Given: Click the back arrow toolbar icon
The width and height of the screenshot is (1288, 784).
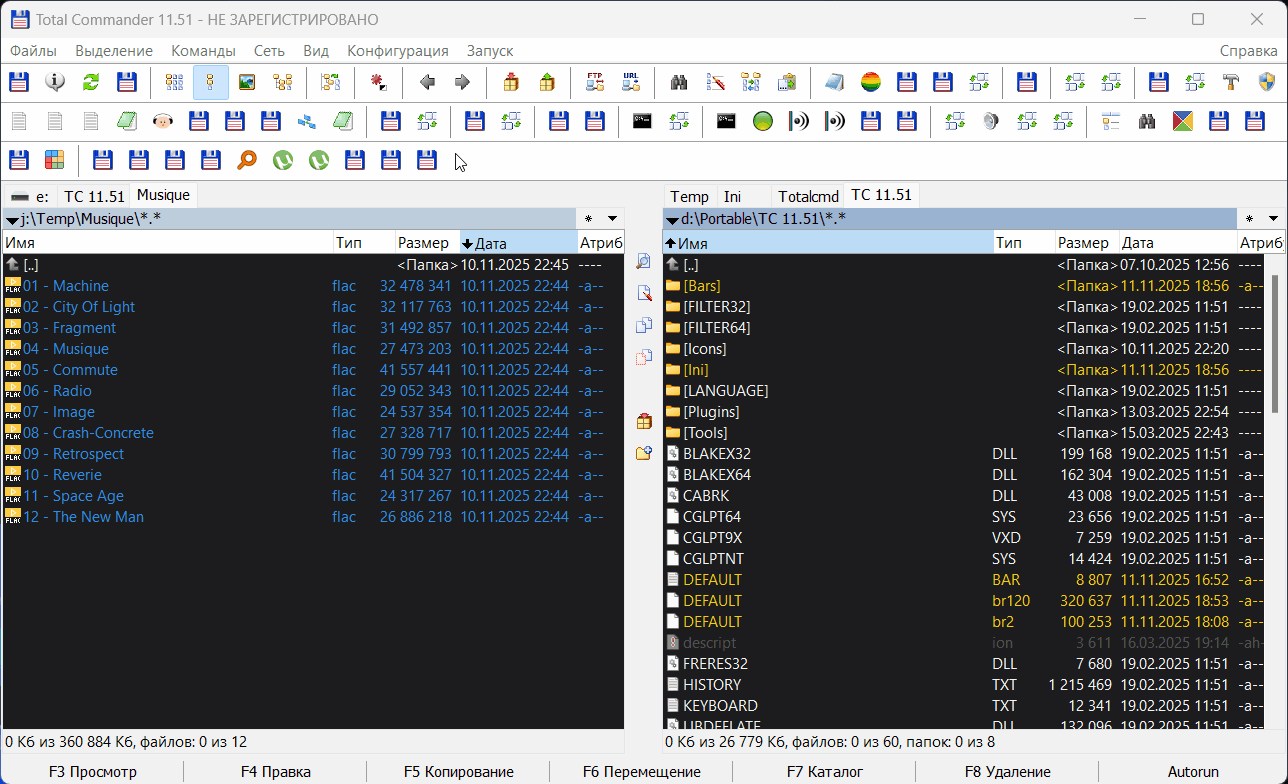Looking at the screenshot, I should click(427, 83).
